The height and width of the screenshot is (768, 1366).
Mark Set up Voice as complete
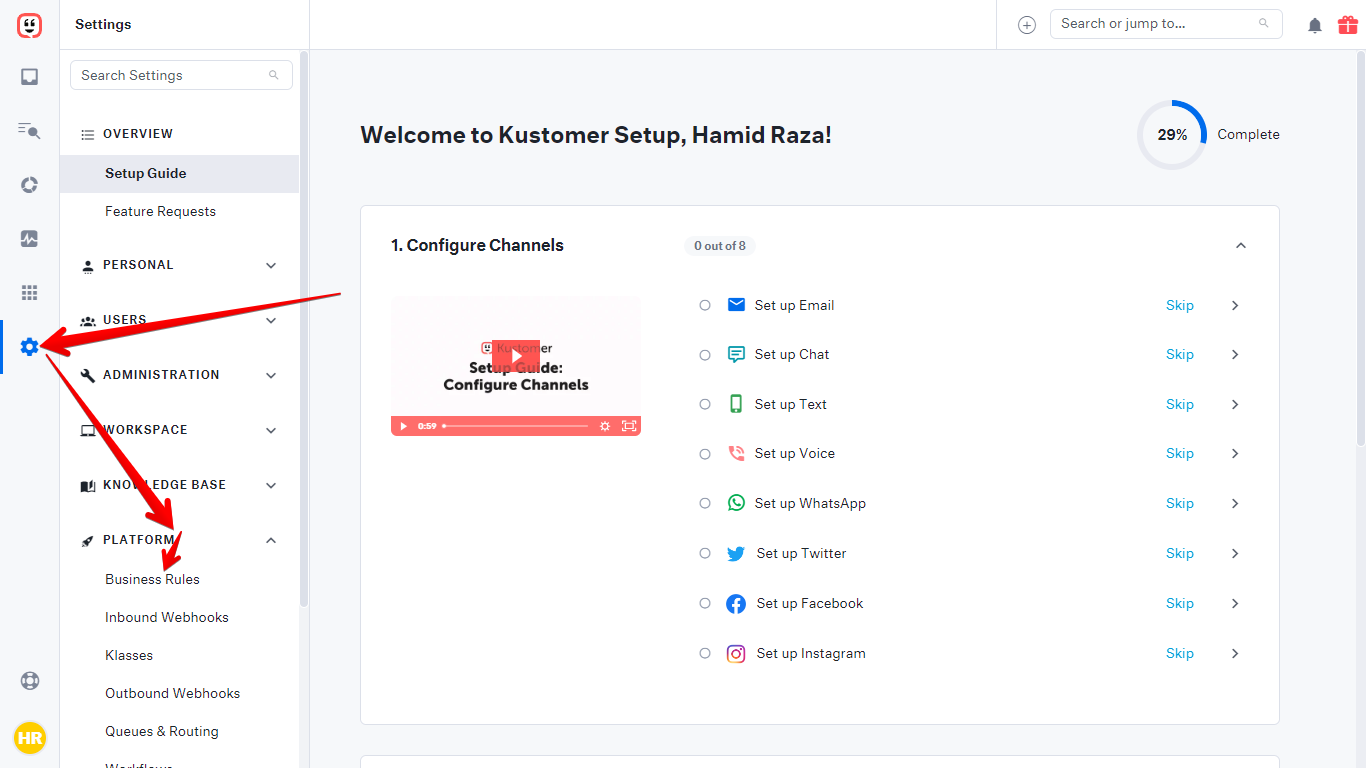coord(705,454)
